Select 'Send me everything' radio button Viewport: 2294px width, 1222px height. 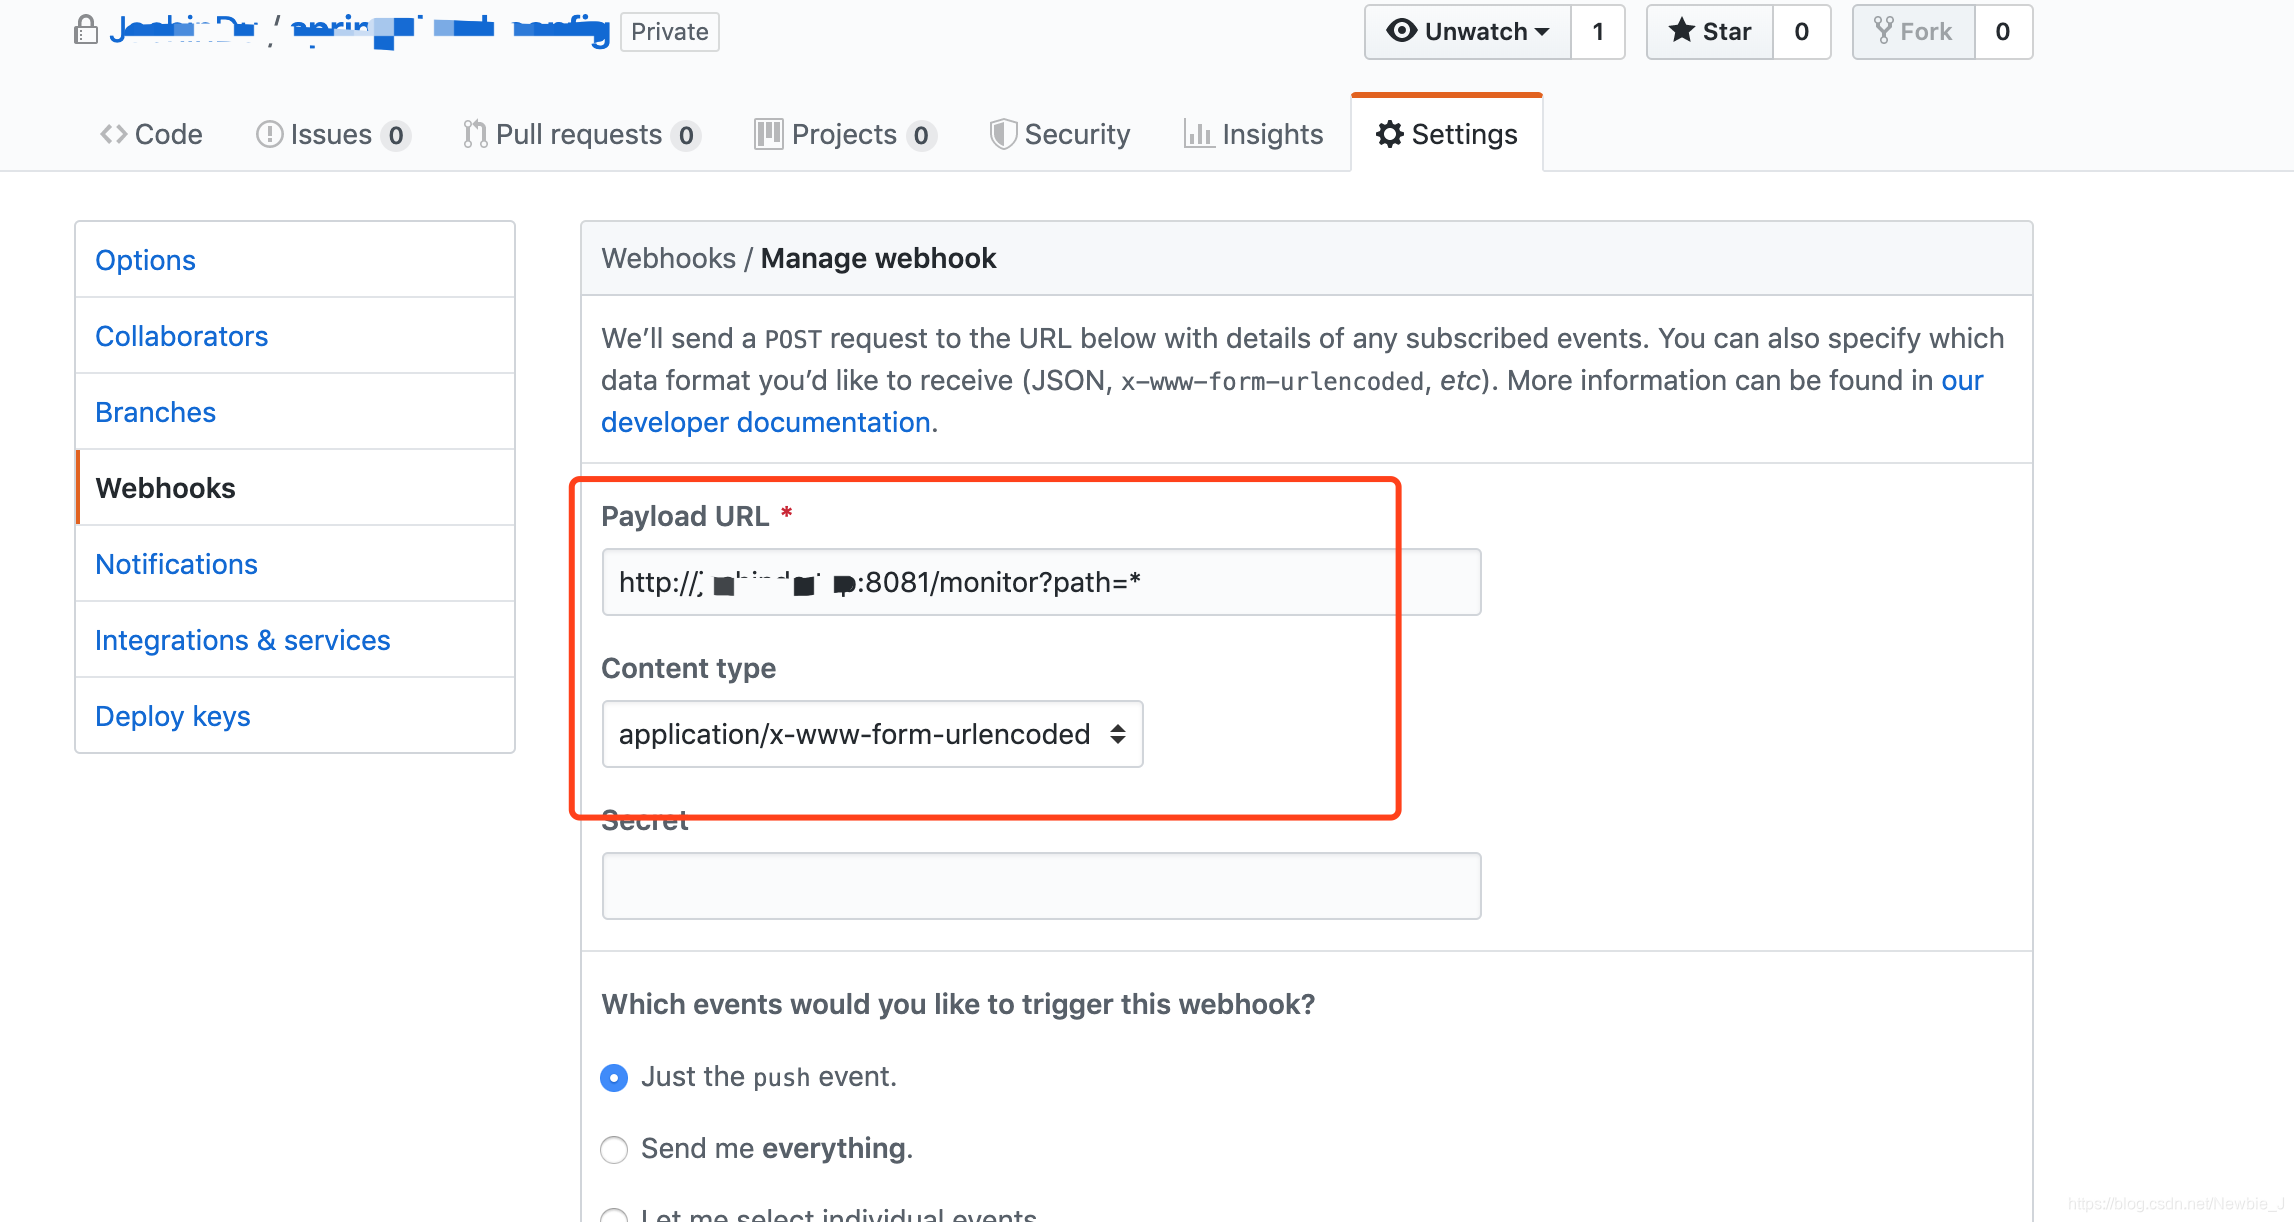[614, 1149]
